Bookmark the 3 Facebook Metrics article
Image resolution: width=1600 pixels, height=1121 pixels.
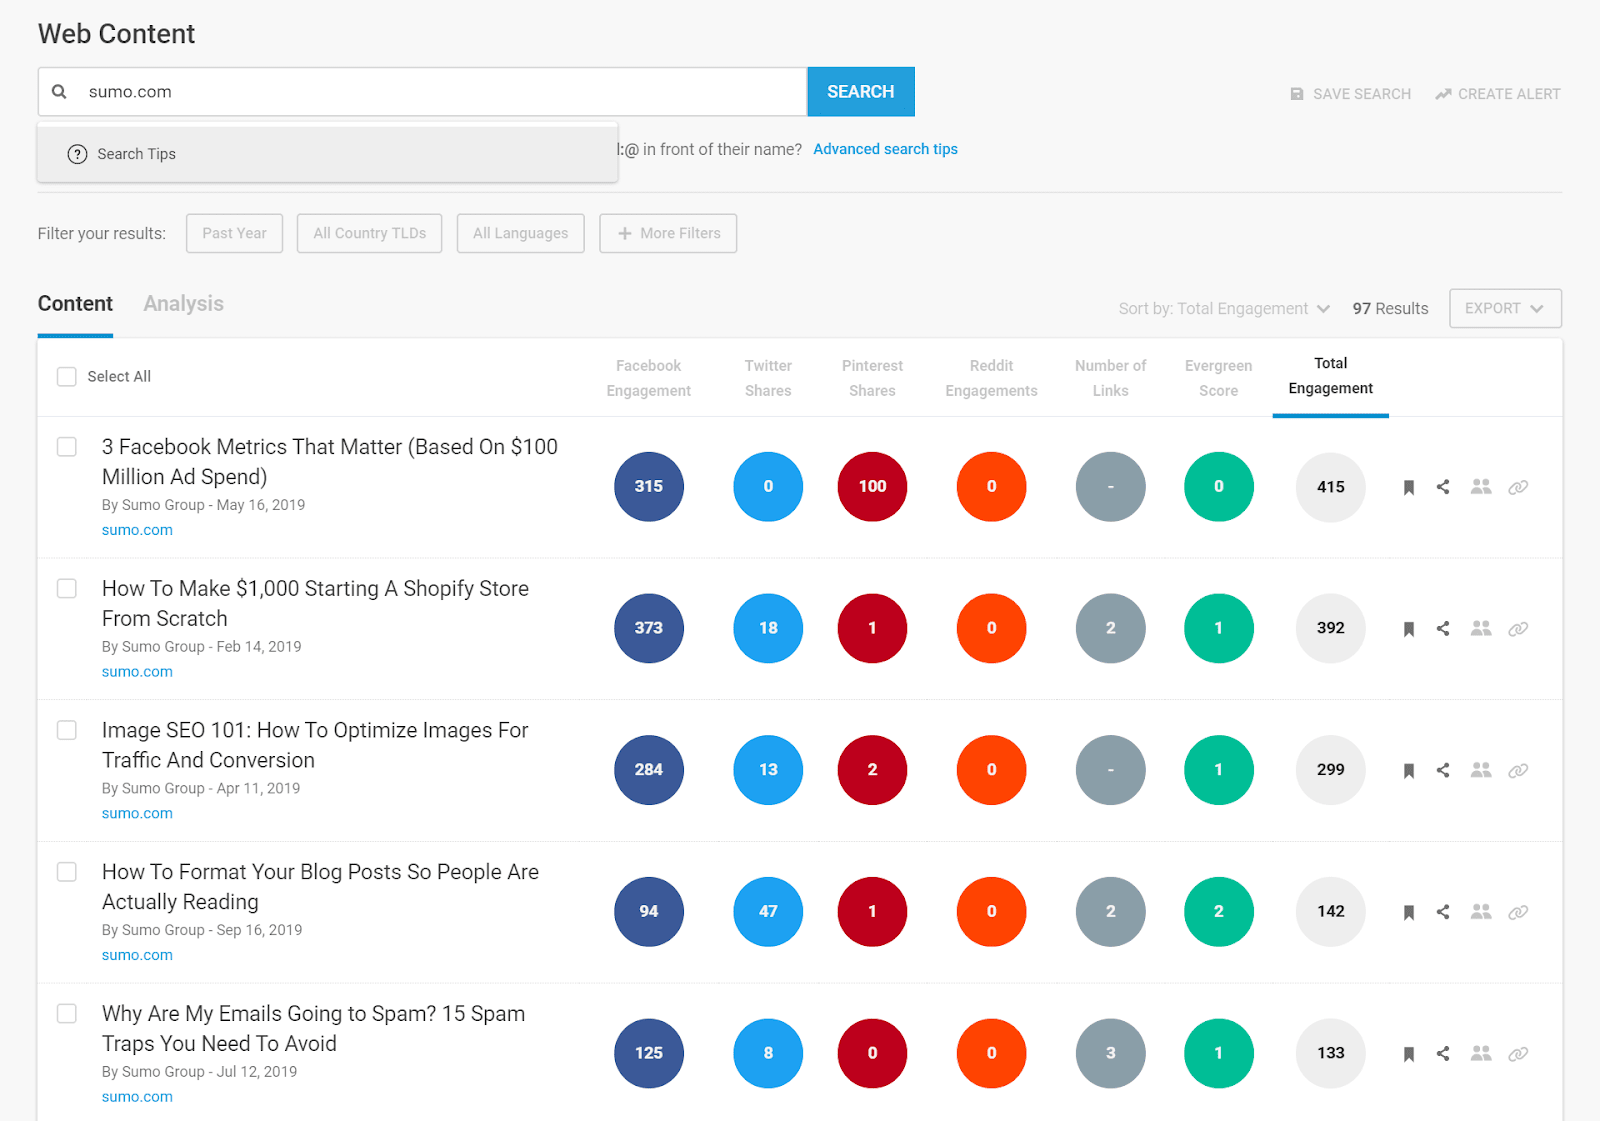click(1408, 487)
